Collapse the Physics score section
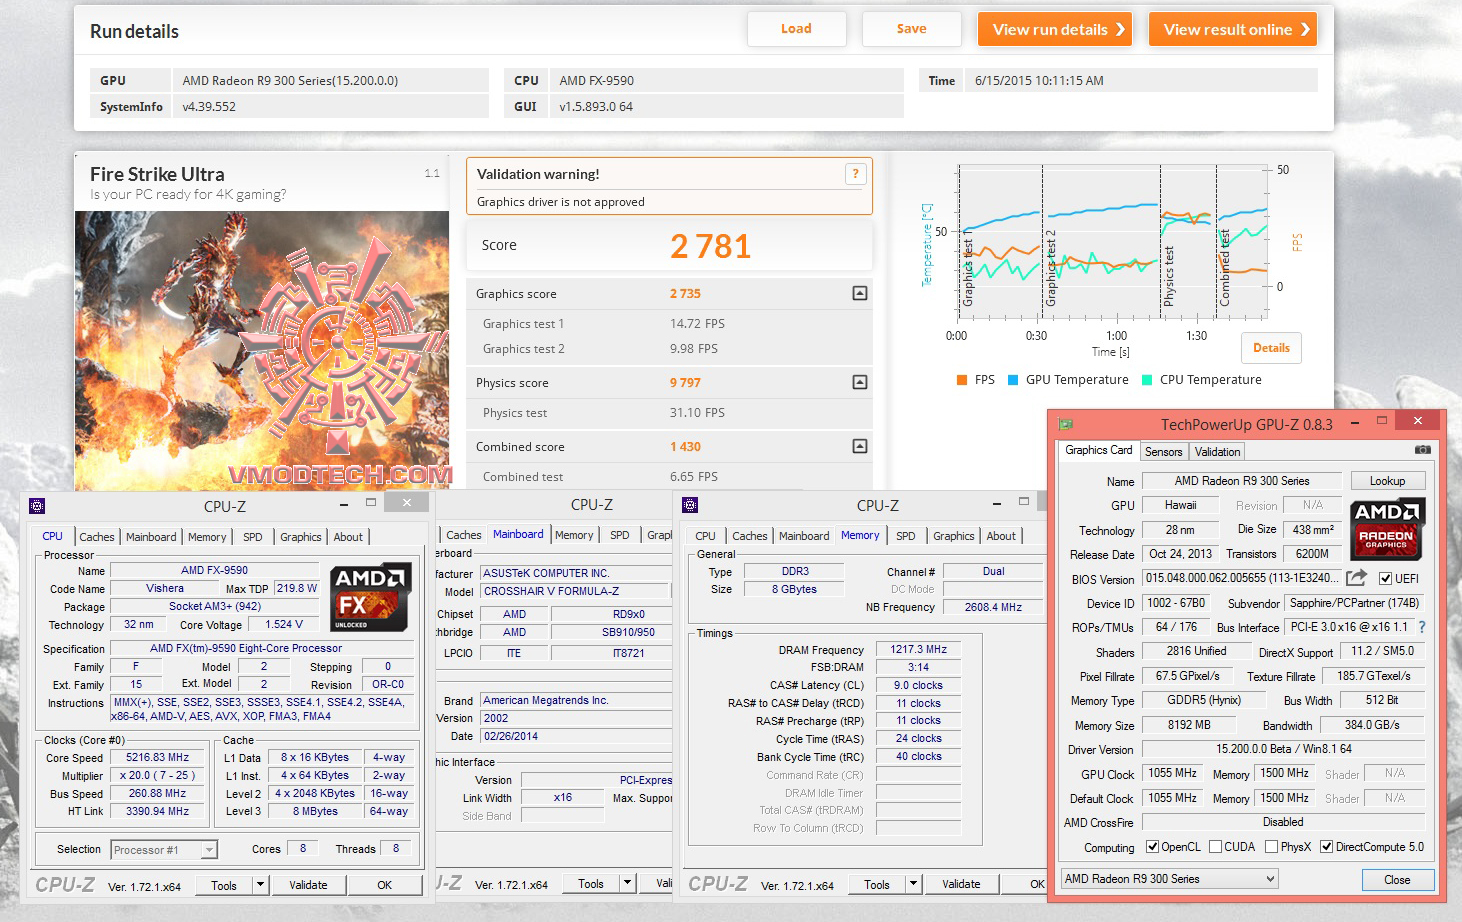The image size is (1462, 922). [x=859, y=382]
